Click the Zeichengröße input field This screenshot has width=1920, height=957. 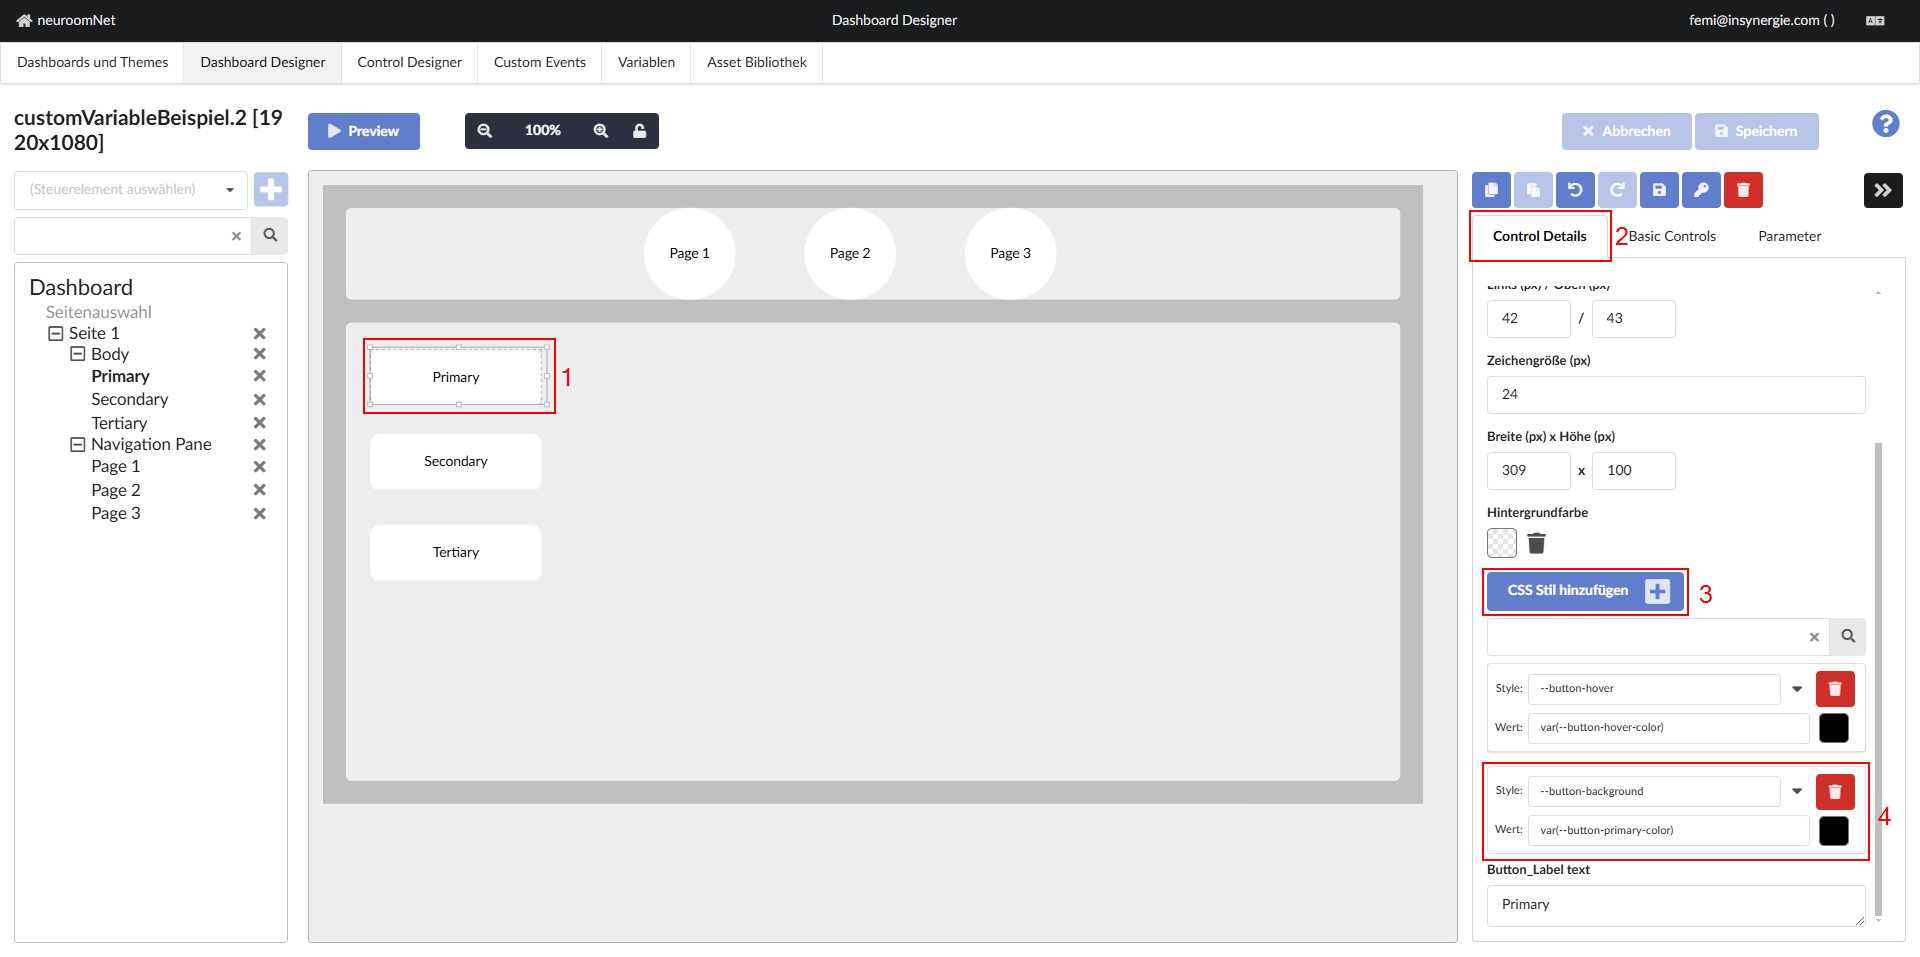(x=1675, y=395)
